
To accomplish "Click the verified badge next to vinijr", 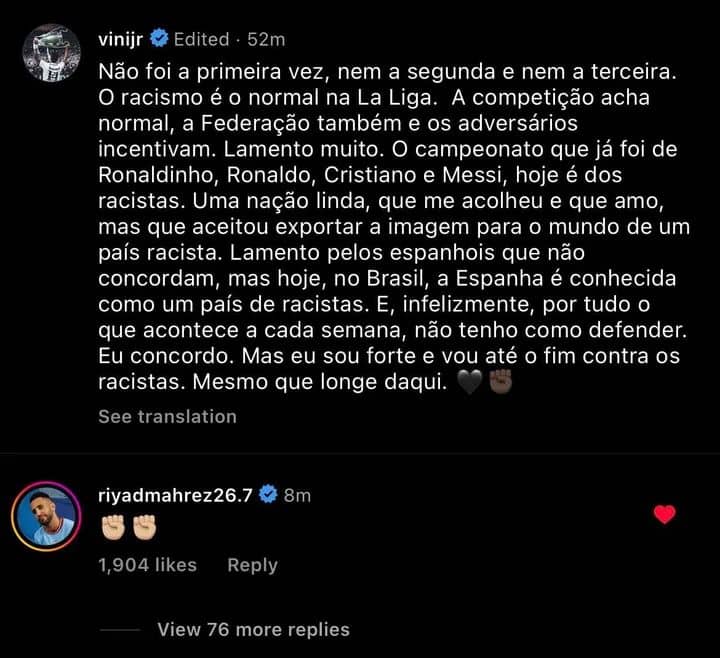I will [159, 39].
